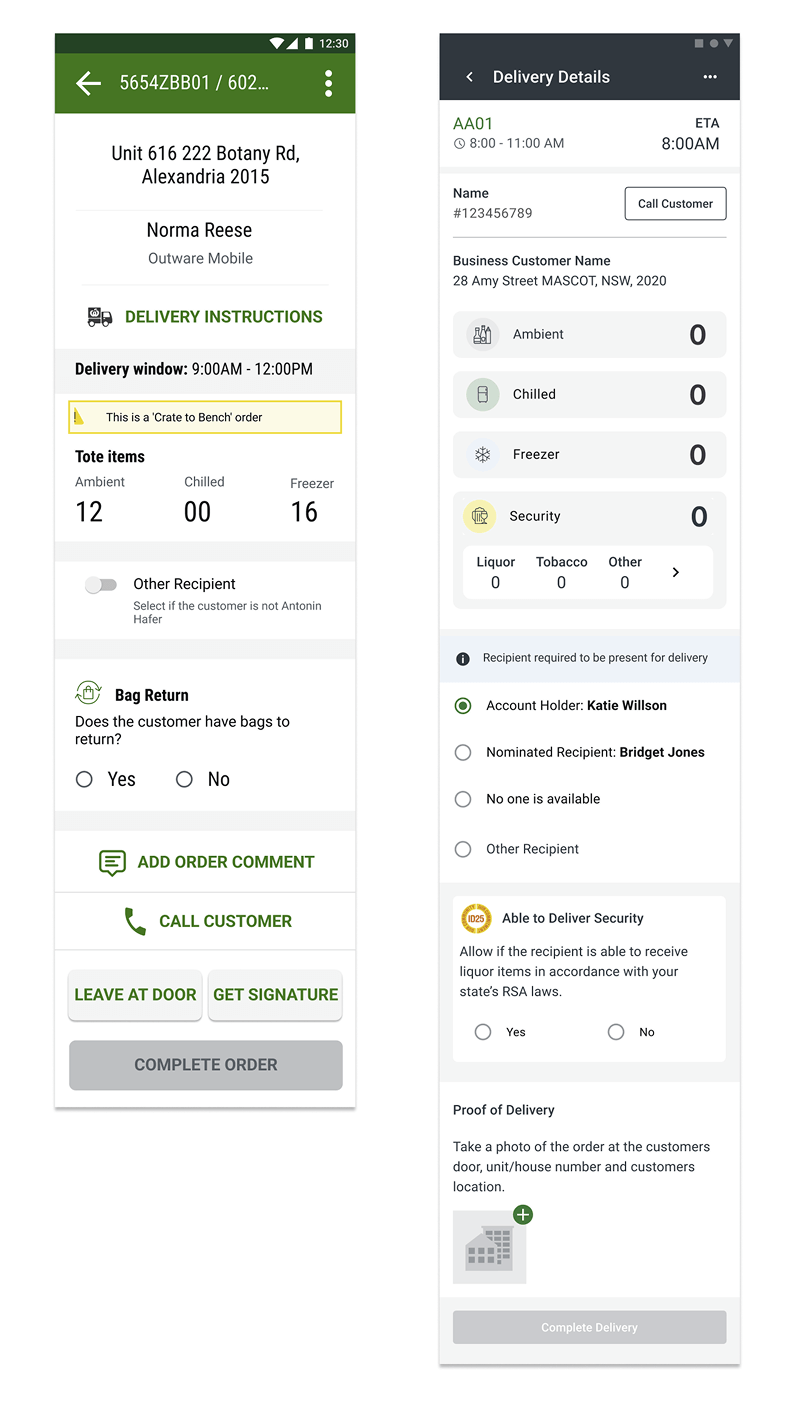Tap the proof of delivery photo placeholder
The image size is (800, 1404).
489,1248
